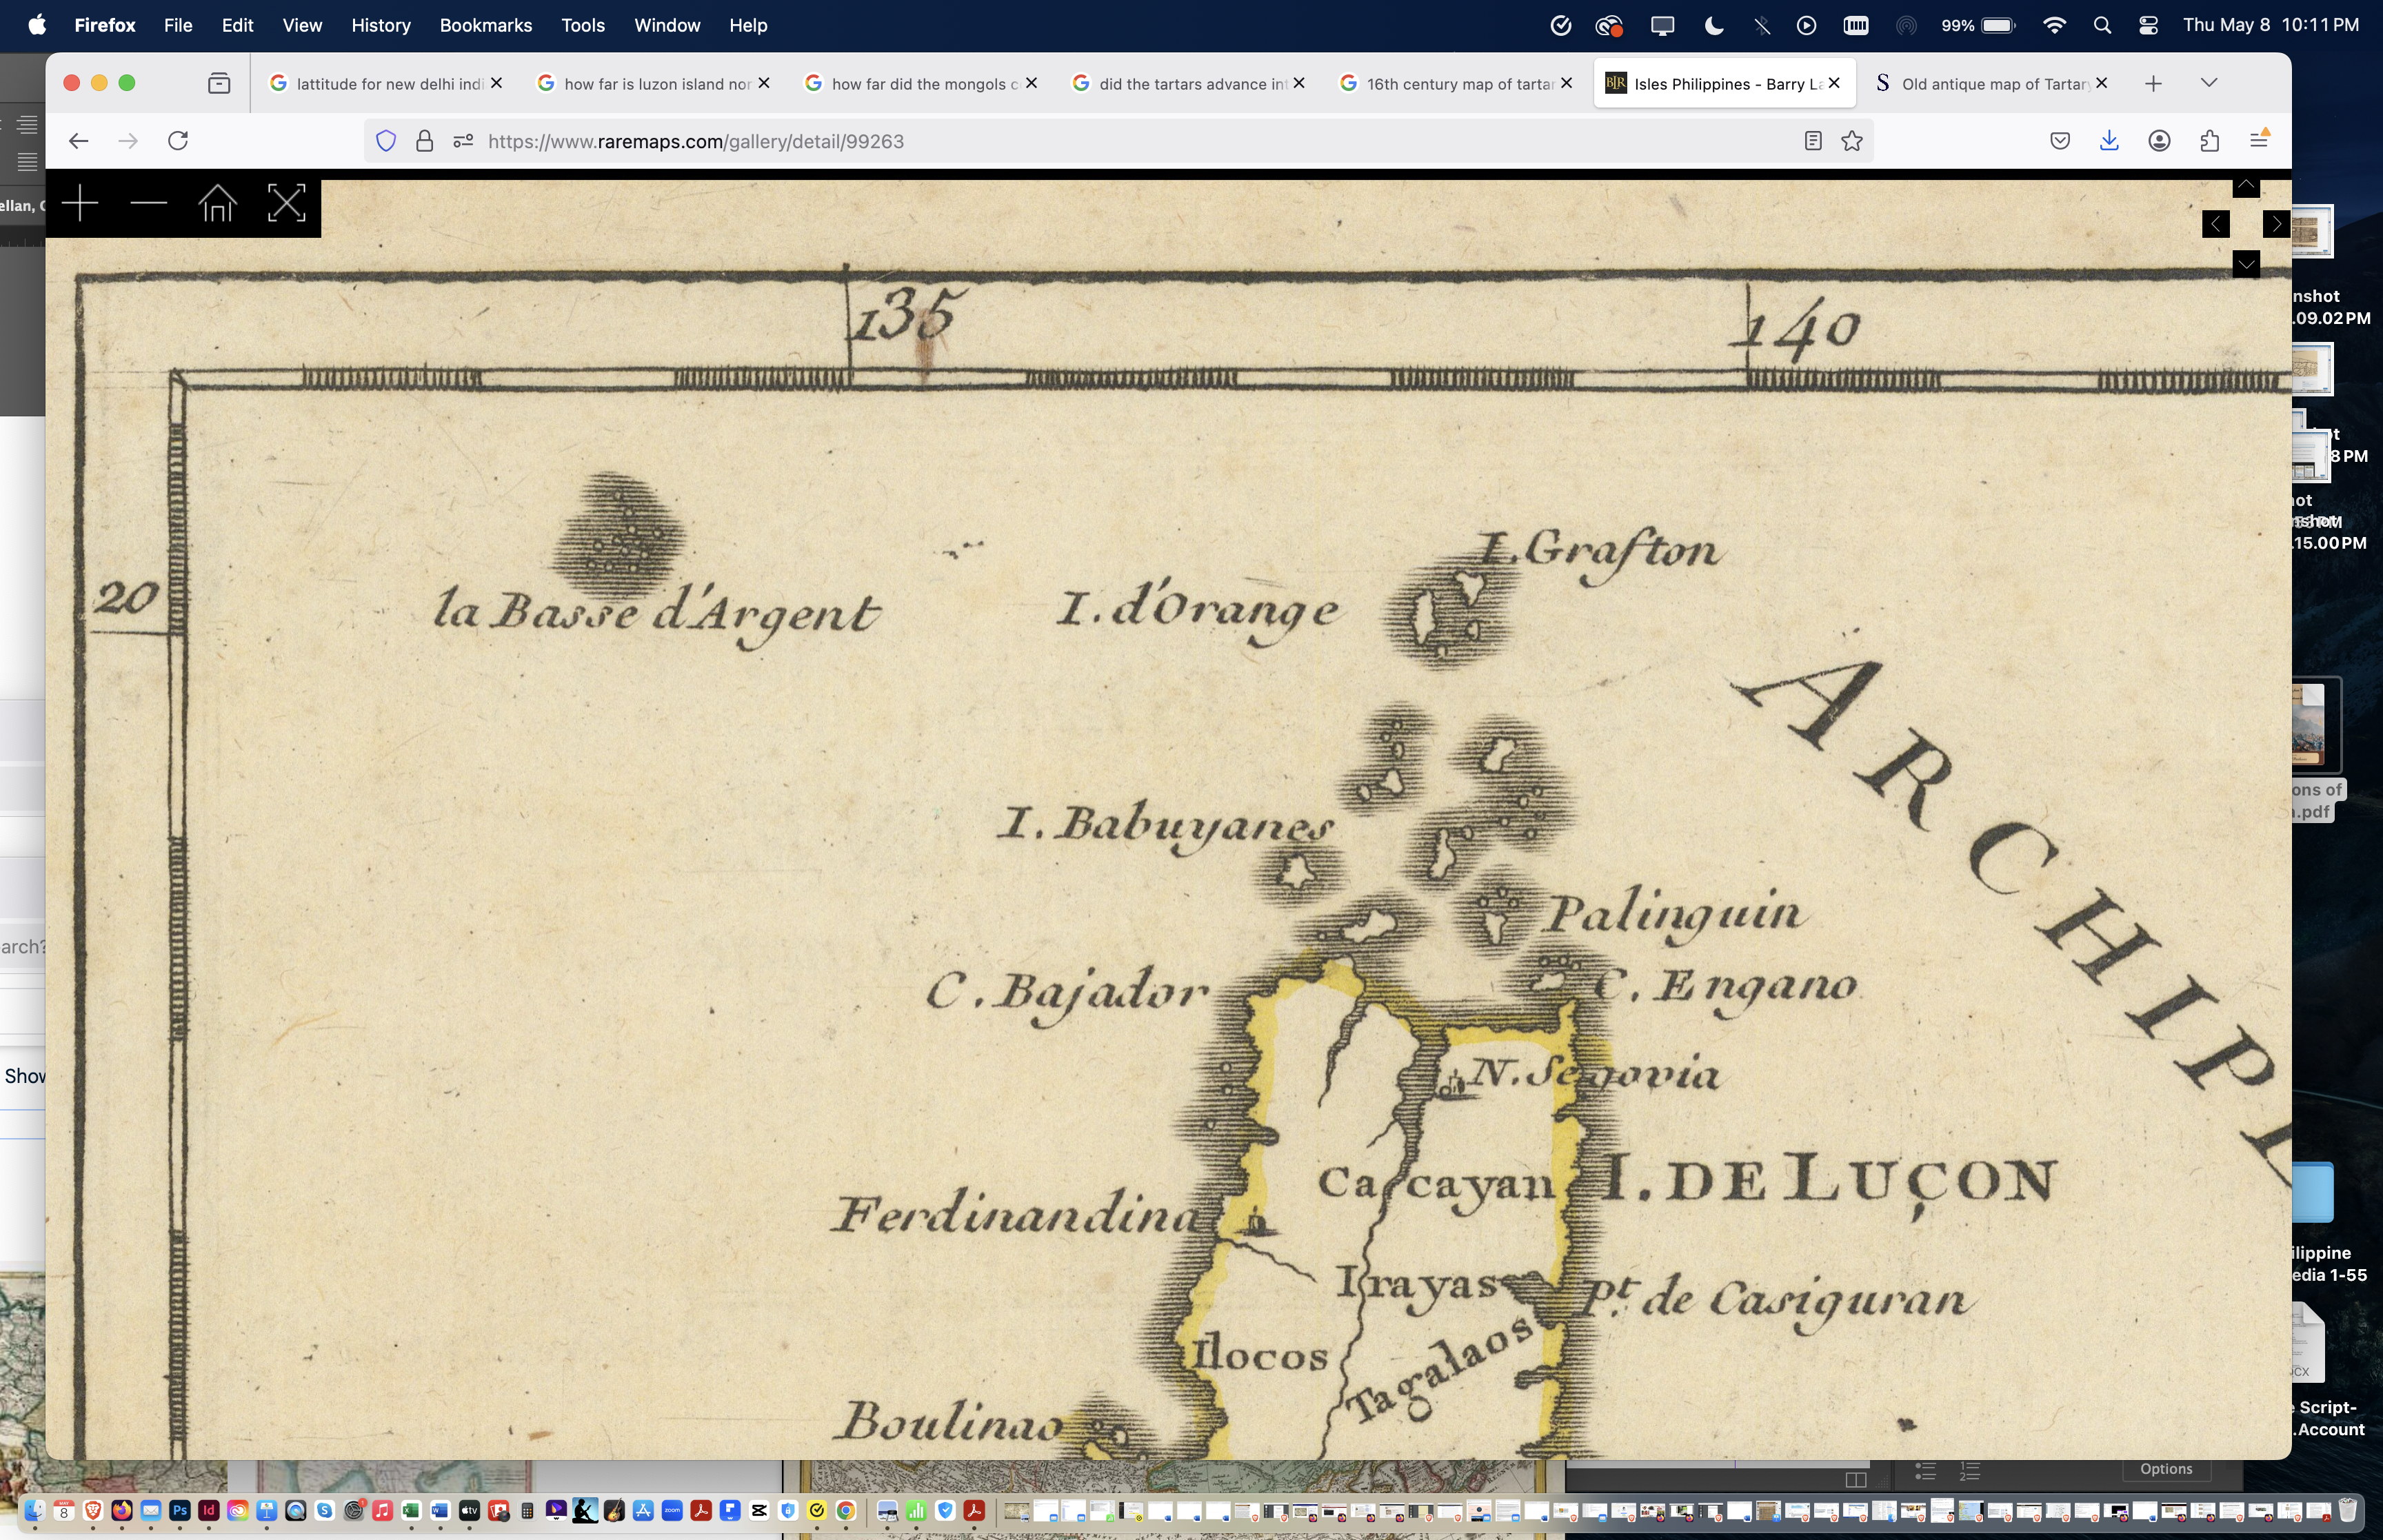Close the 'how far did the mongols' tab
The height and width of the screenshot is (1540, 2383).
coord(1031,83)
